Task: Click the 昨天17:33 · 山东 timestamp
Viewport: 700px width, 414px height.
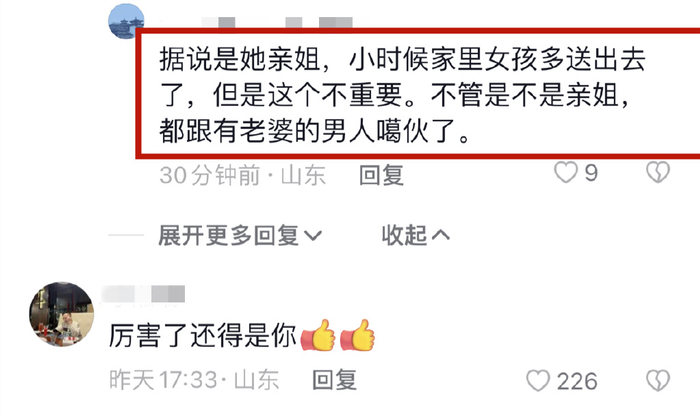Action: tap(194, 380)
